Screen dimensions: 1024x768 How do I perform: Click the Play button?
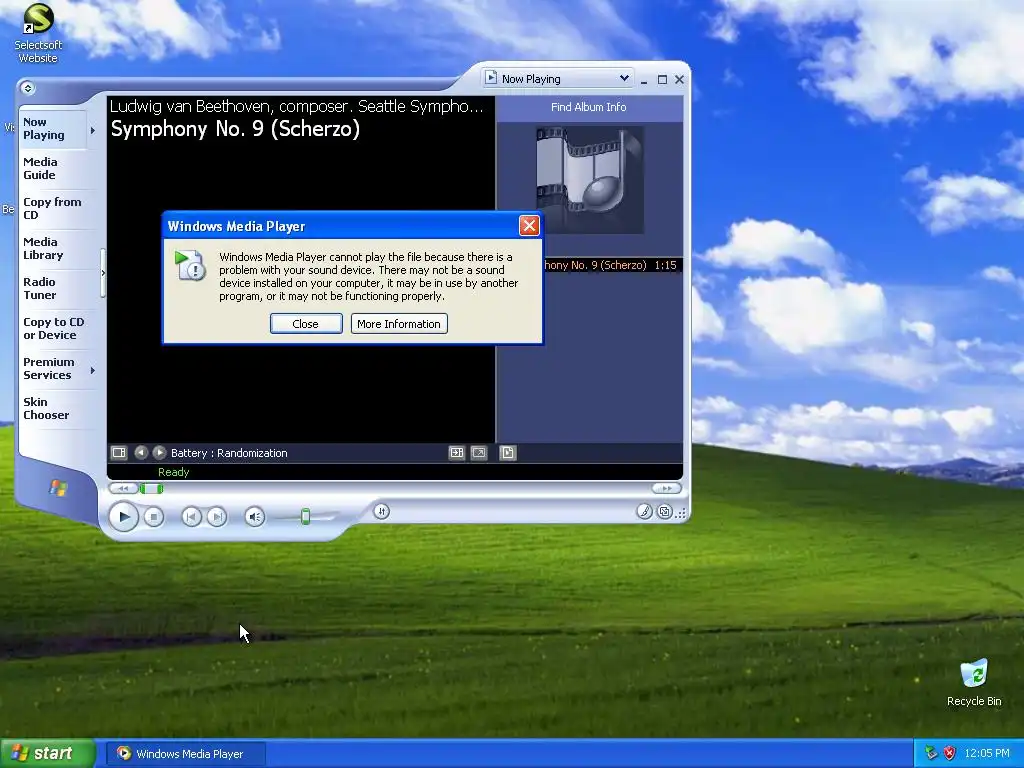tap(123, 517)
